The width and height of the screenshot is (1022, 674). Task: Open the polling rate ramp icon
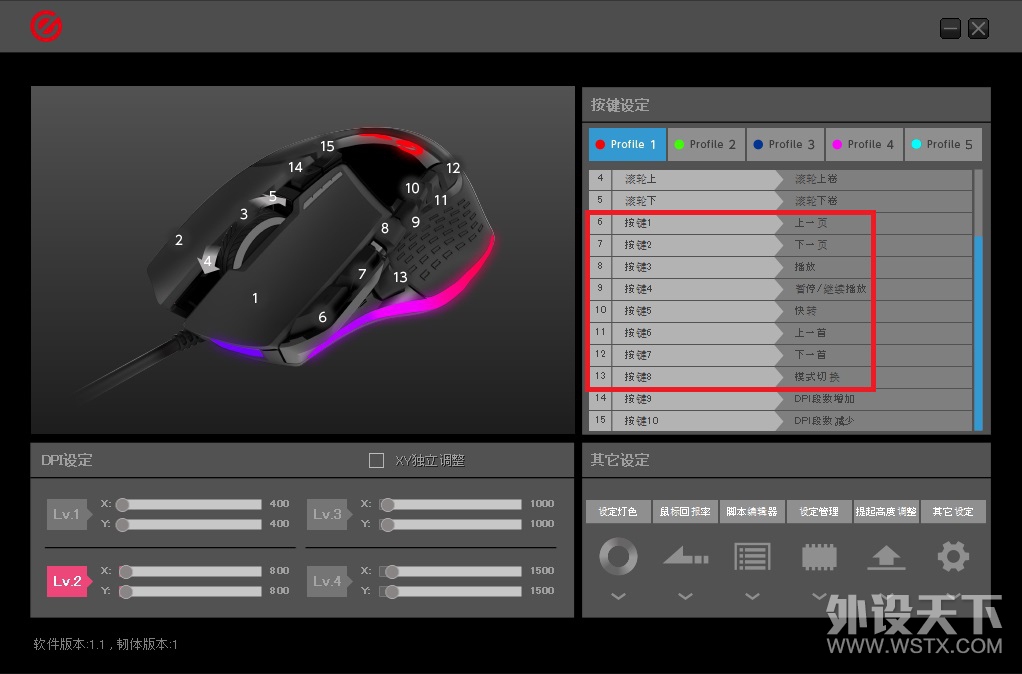coord(685,556)
